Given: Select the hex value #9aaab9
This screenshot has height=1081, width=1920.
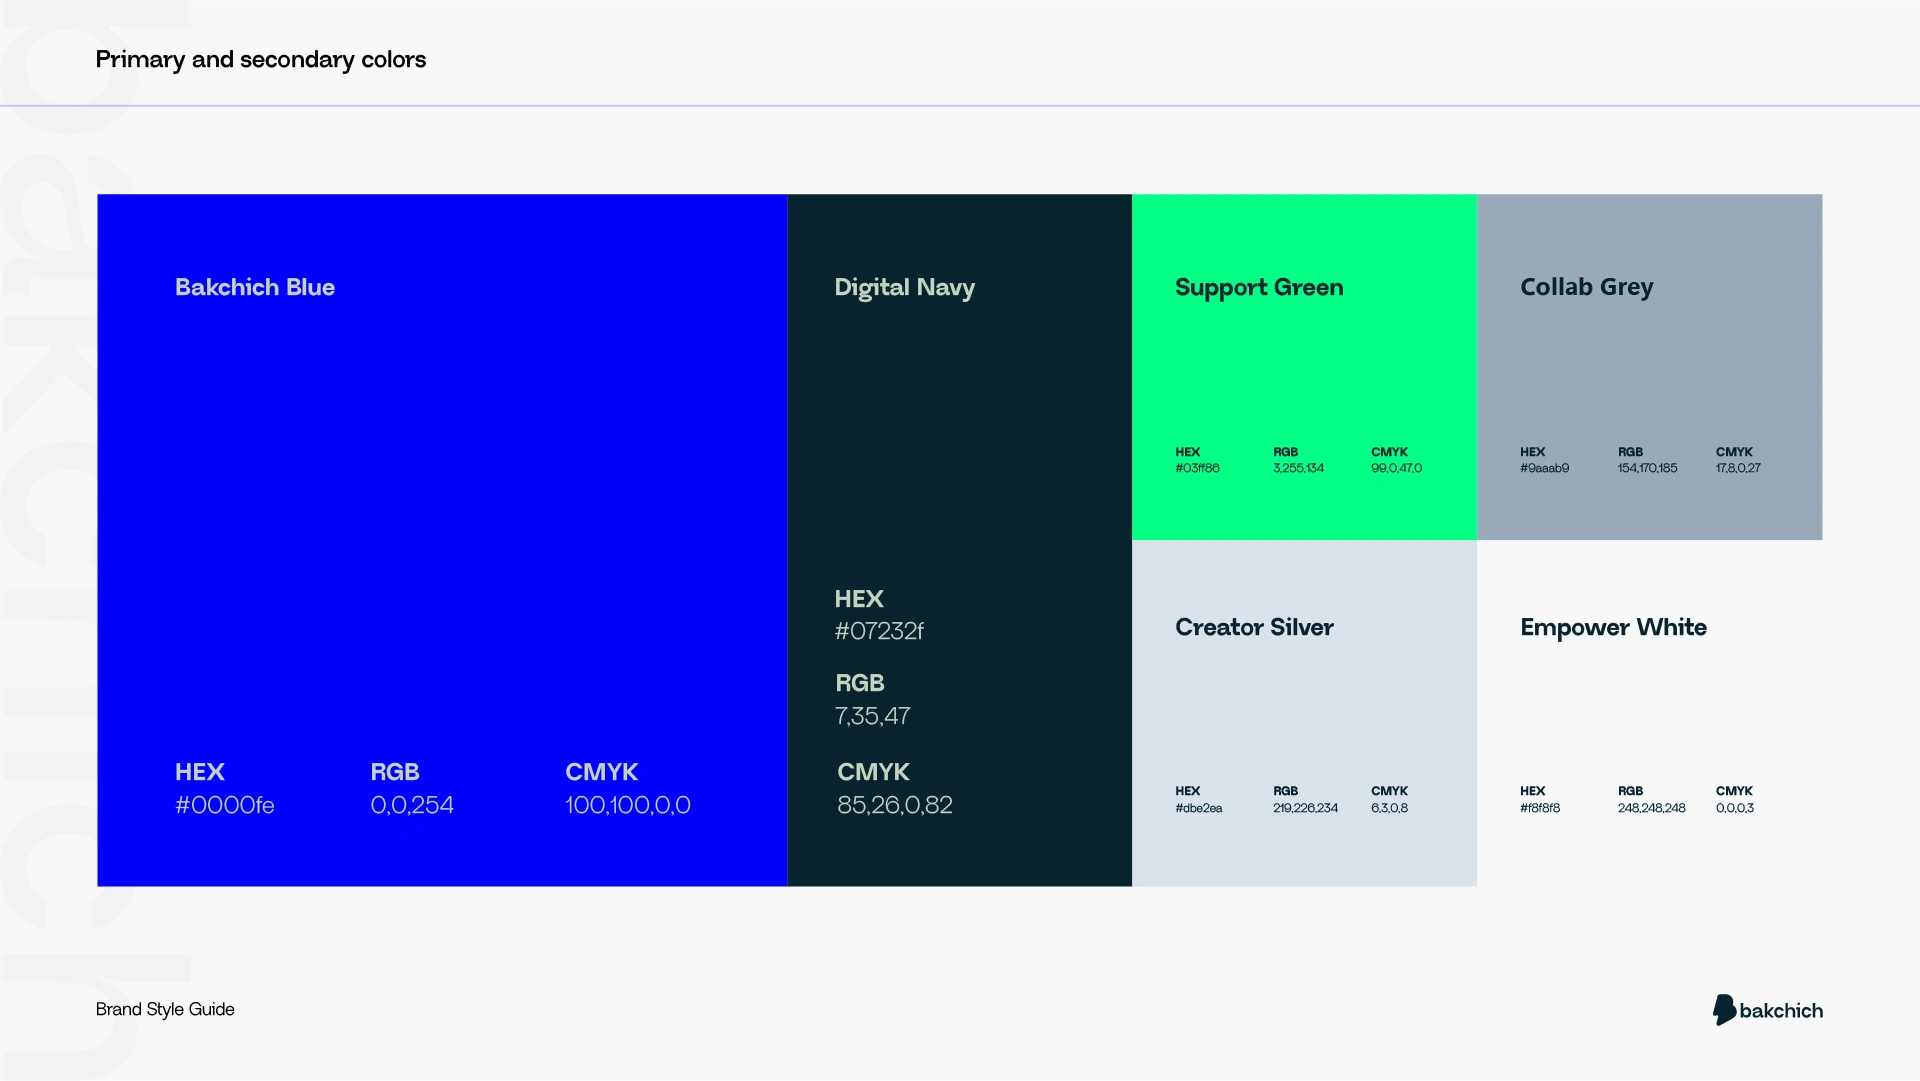Looking at the screenshot, I should pos(1545,468).
